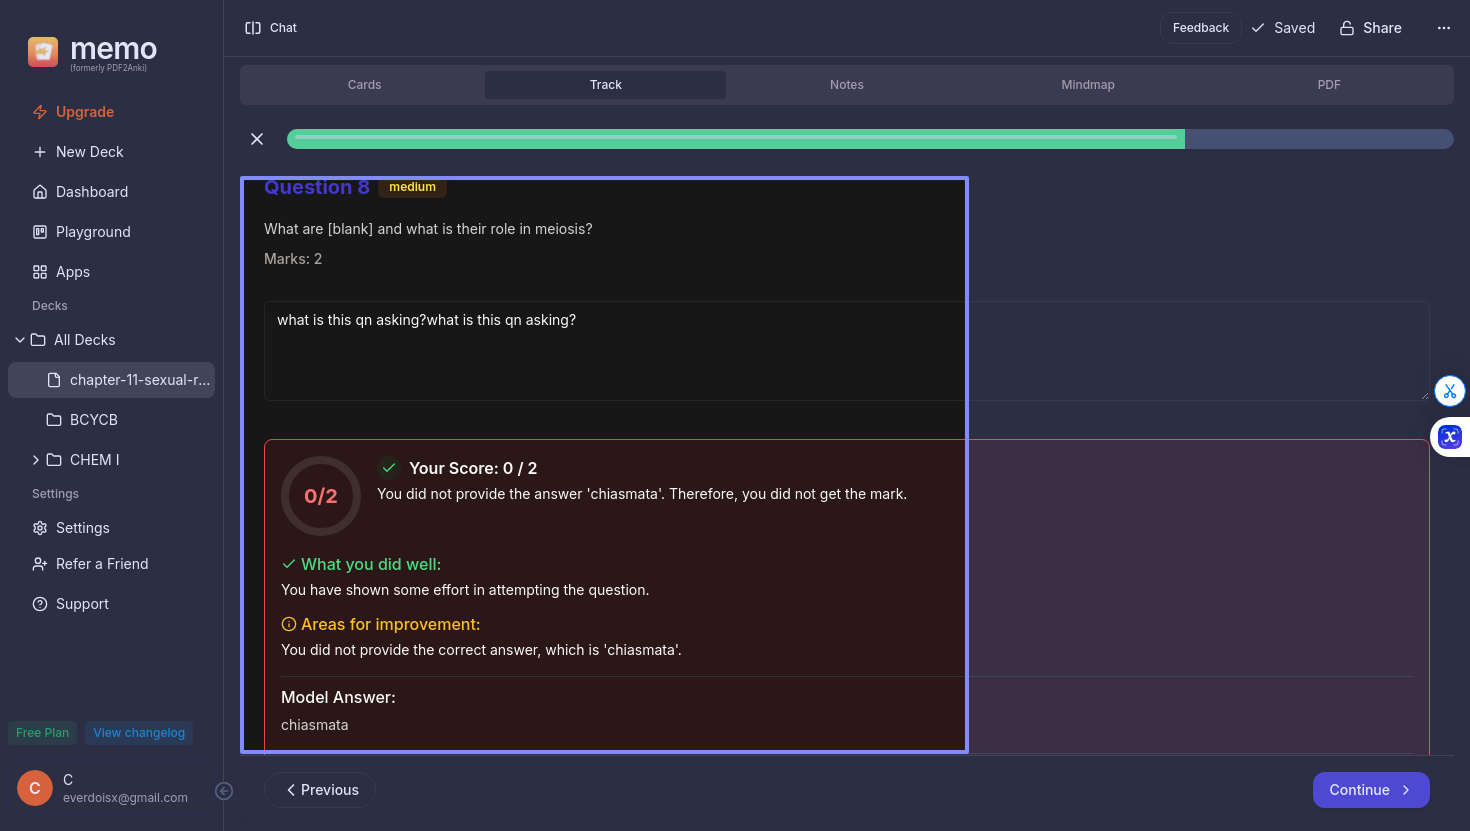Go back with Previous button
This screenshot has height=831, width=1470.
click(320, 790)
